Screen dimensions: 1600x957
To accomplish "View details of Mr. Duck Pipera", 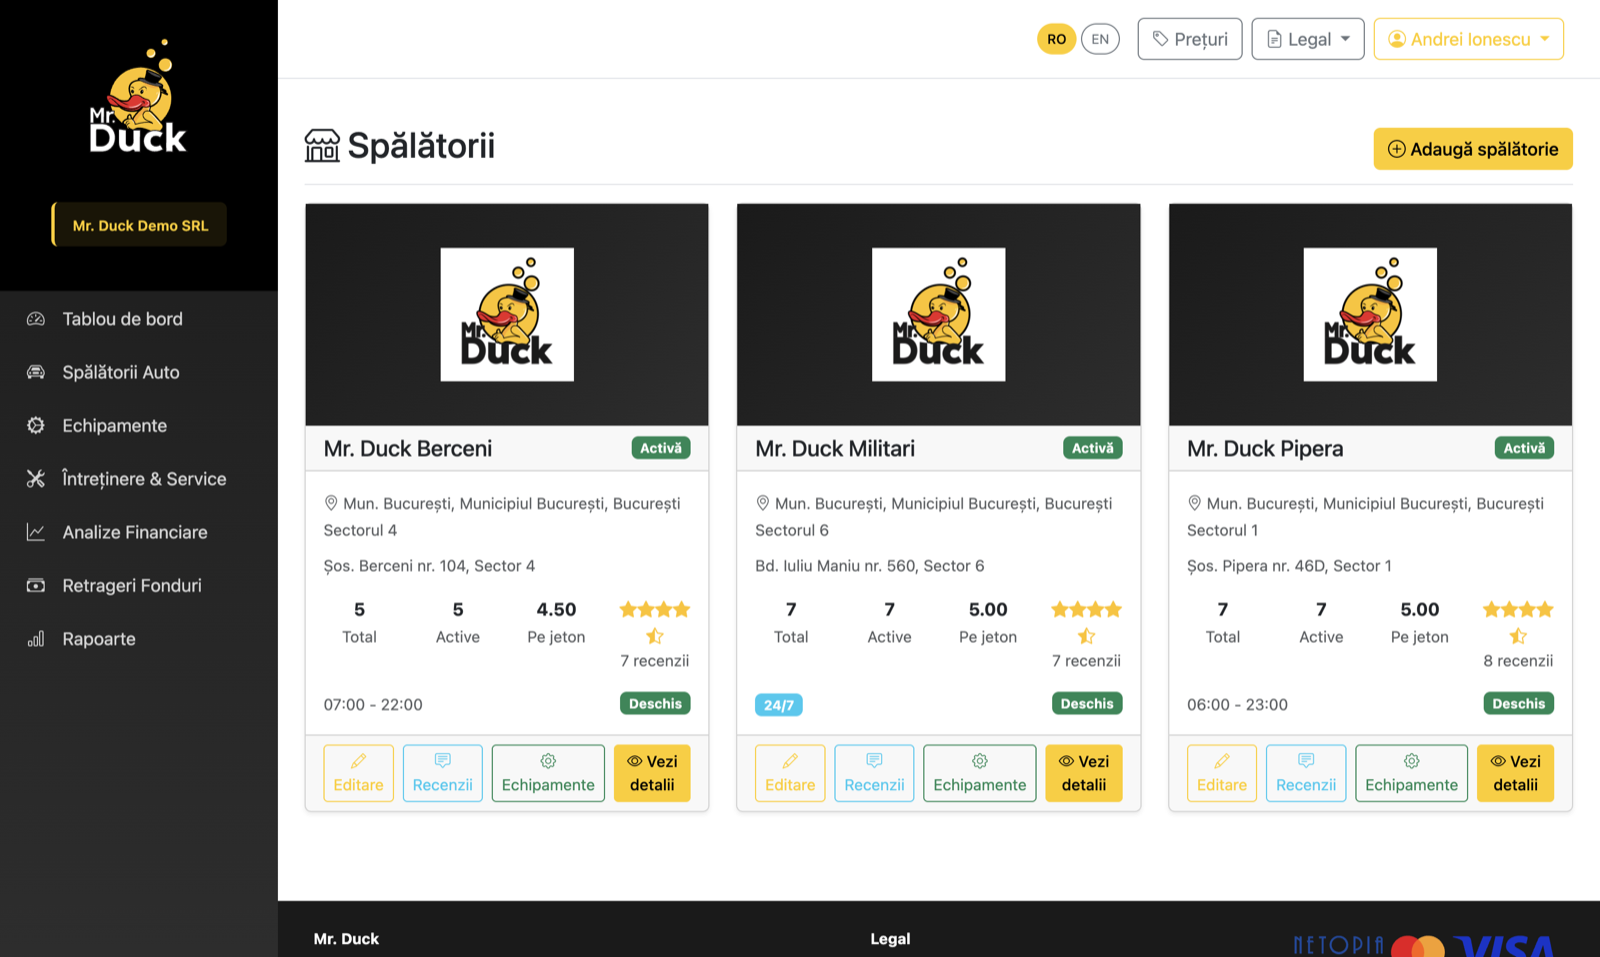I will pyautogui.click(x=1516, y=773).
